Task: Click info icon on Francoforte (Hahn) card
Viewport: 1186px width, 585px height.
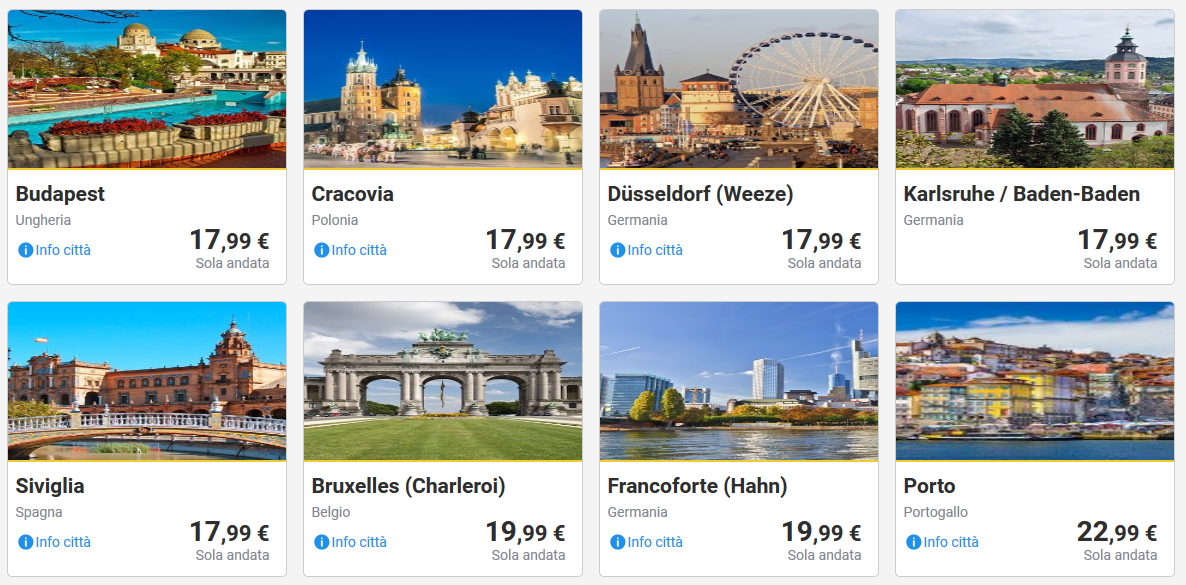Action: 617,542
